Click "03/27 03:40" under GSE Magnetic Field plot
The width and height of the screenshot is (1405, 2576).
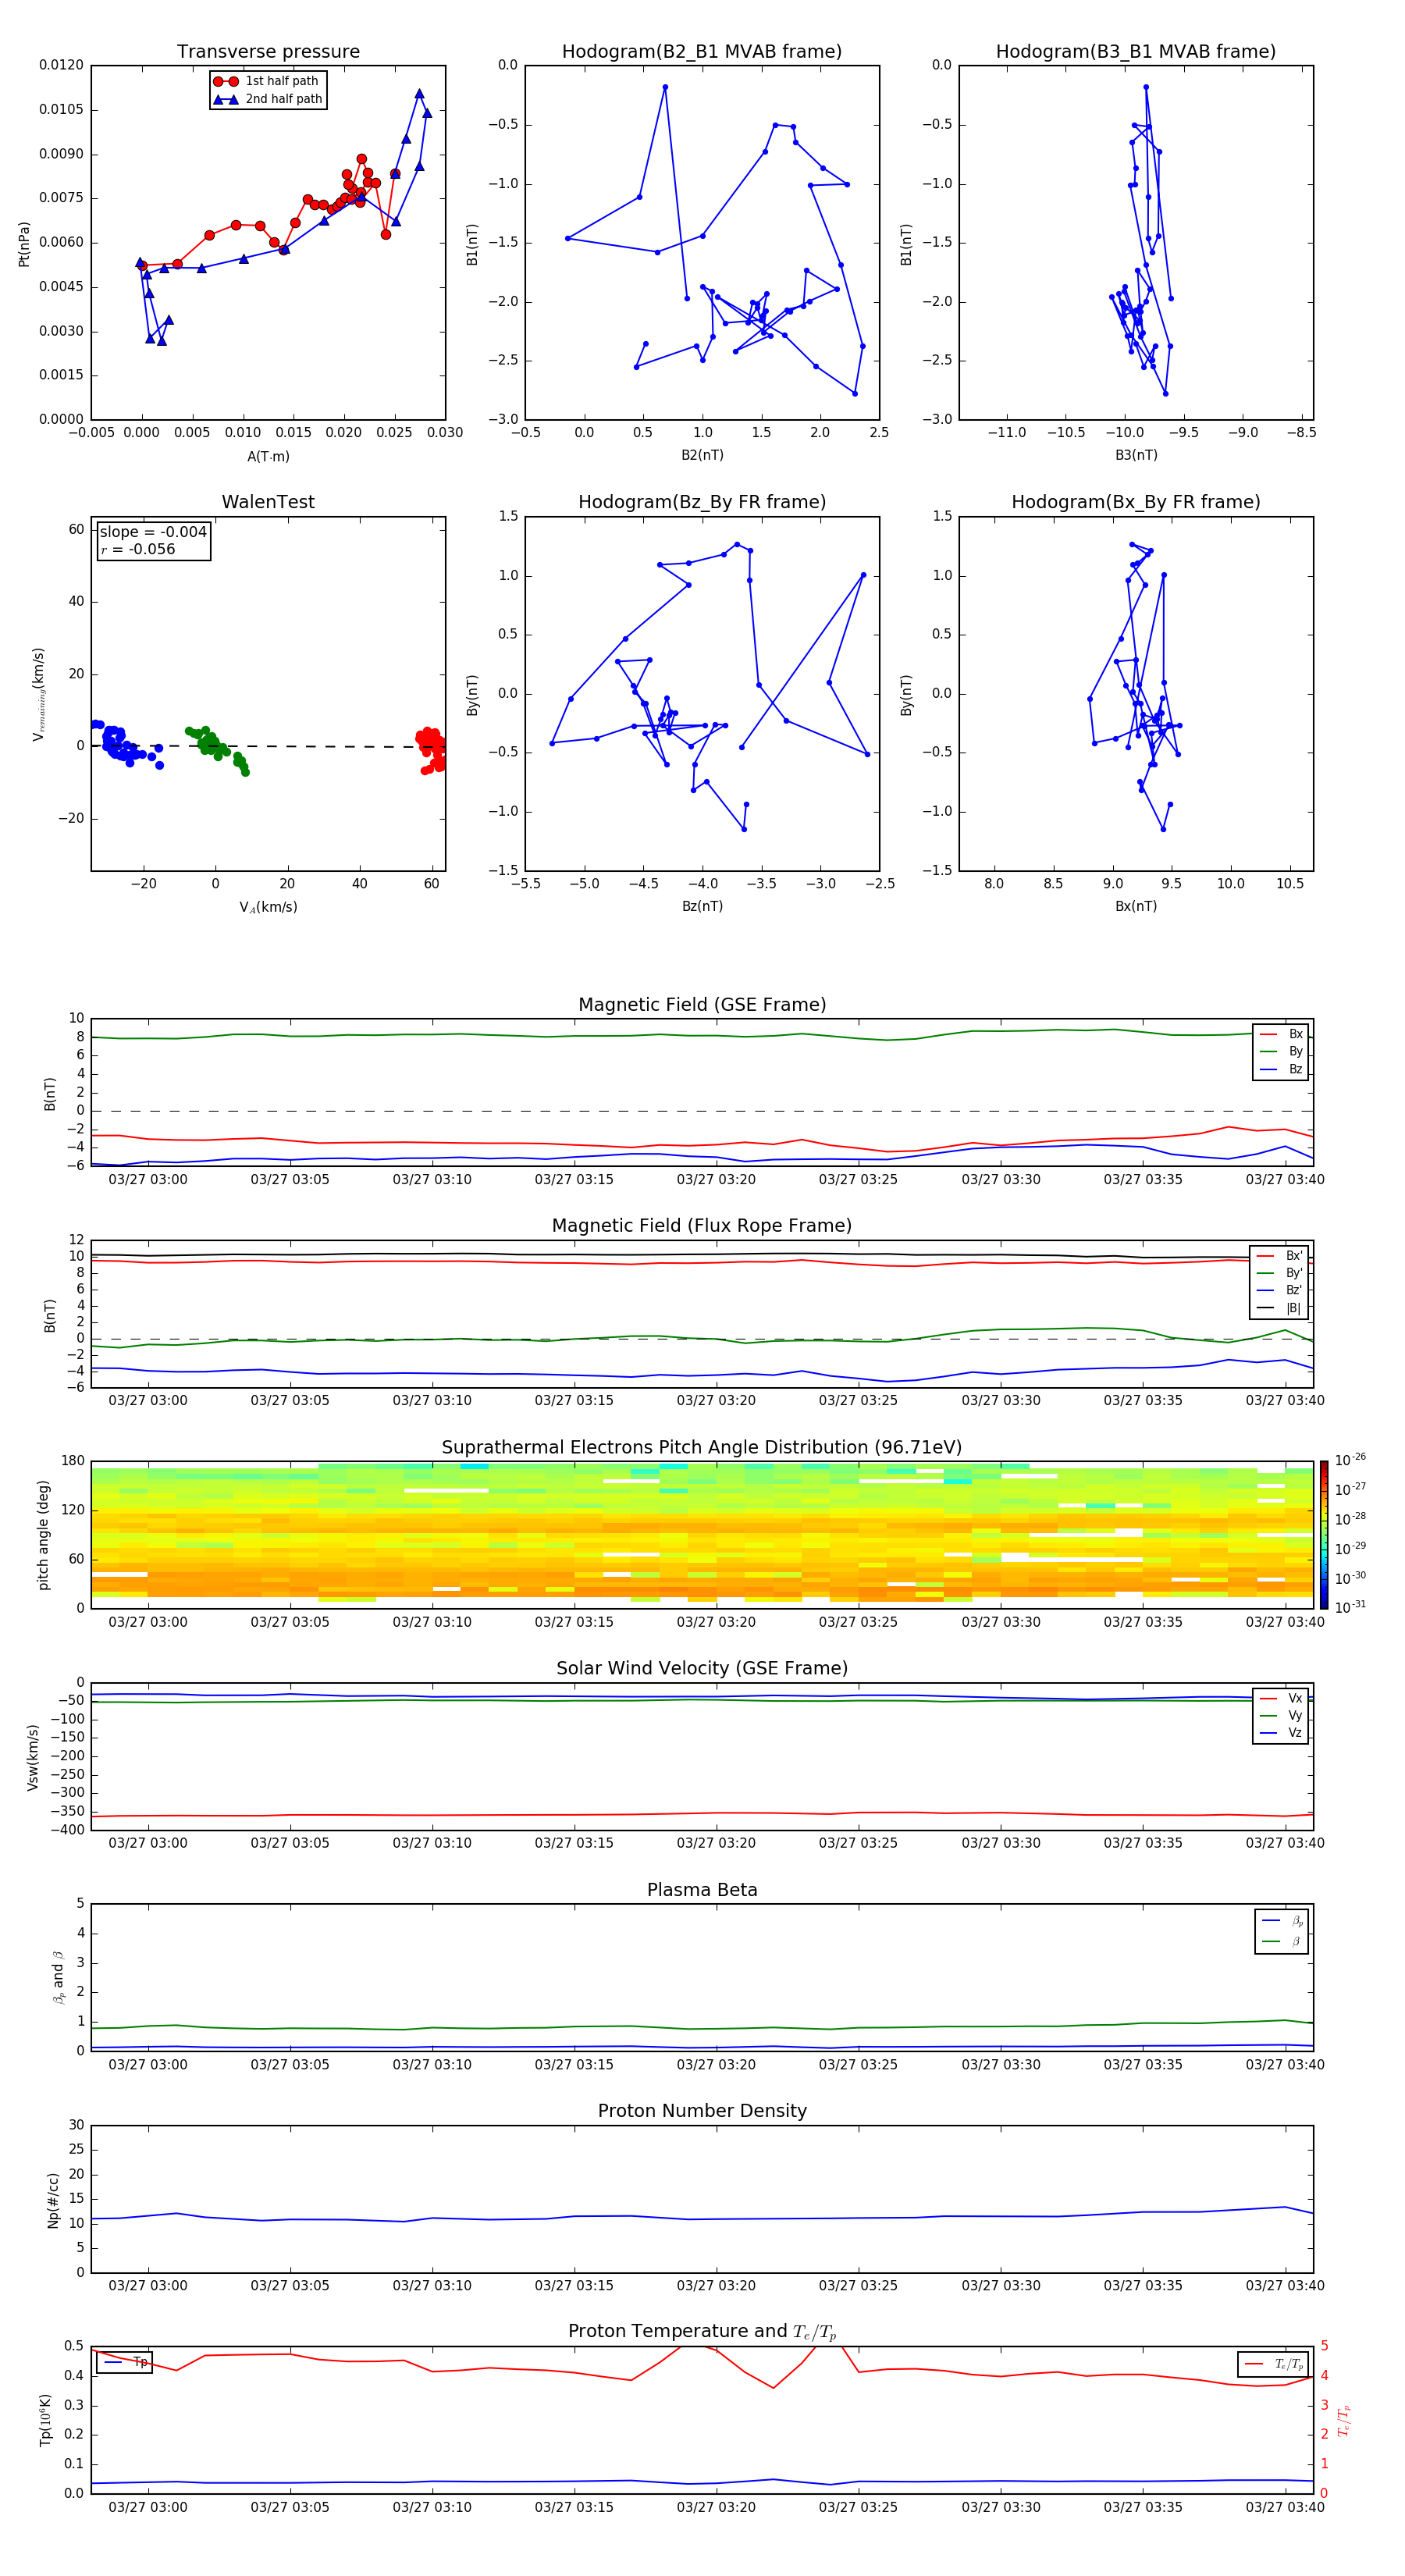1284,1180
